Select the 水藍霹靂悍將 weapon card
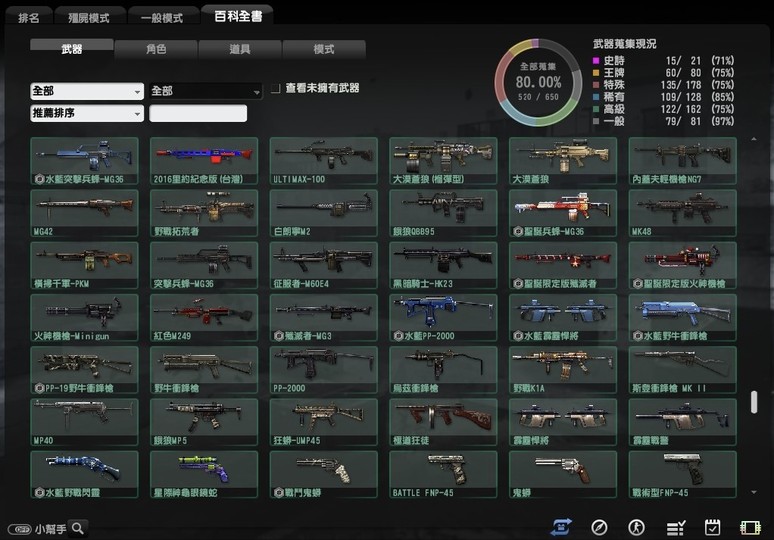 (563, 318)
